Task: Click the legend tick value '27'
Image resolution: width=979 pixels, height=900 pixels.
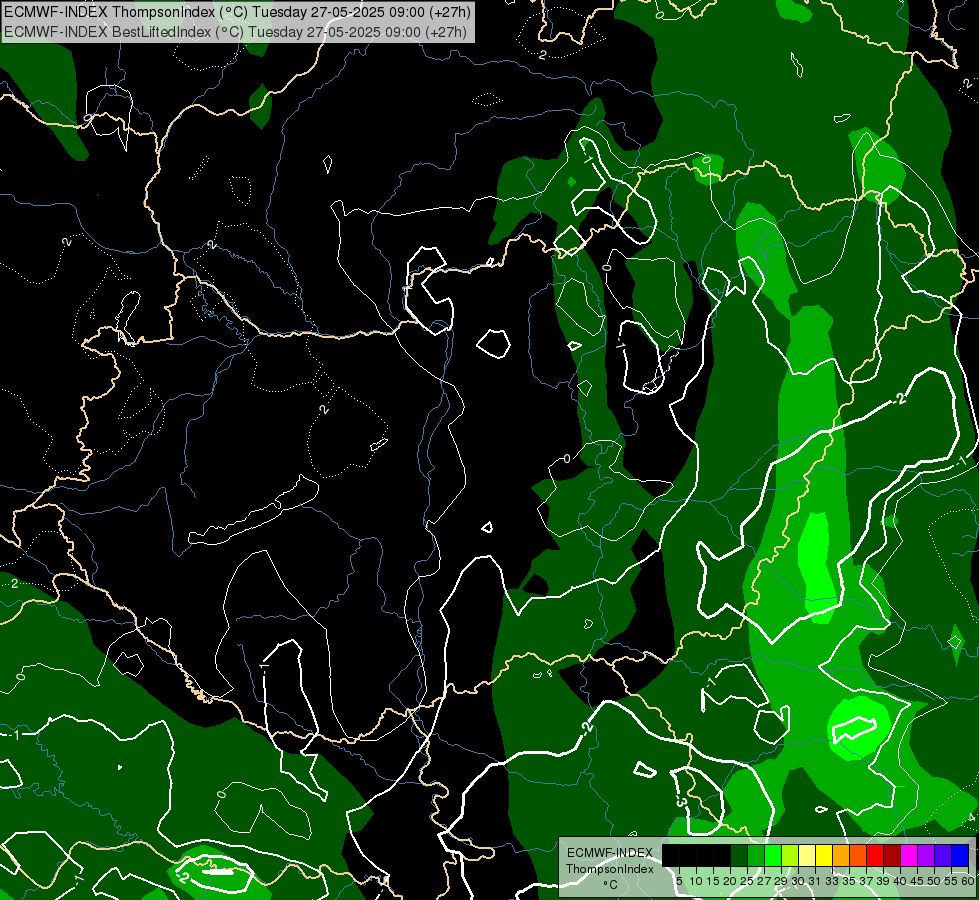Action: pyautogui.click(x=764, y=881)
